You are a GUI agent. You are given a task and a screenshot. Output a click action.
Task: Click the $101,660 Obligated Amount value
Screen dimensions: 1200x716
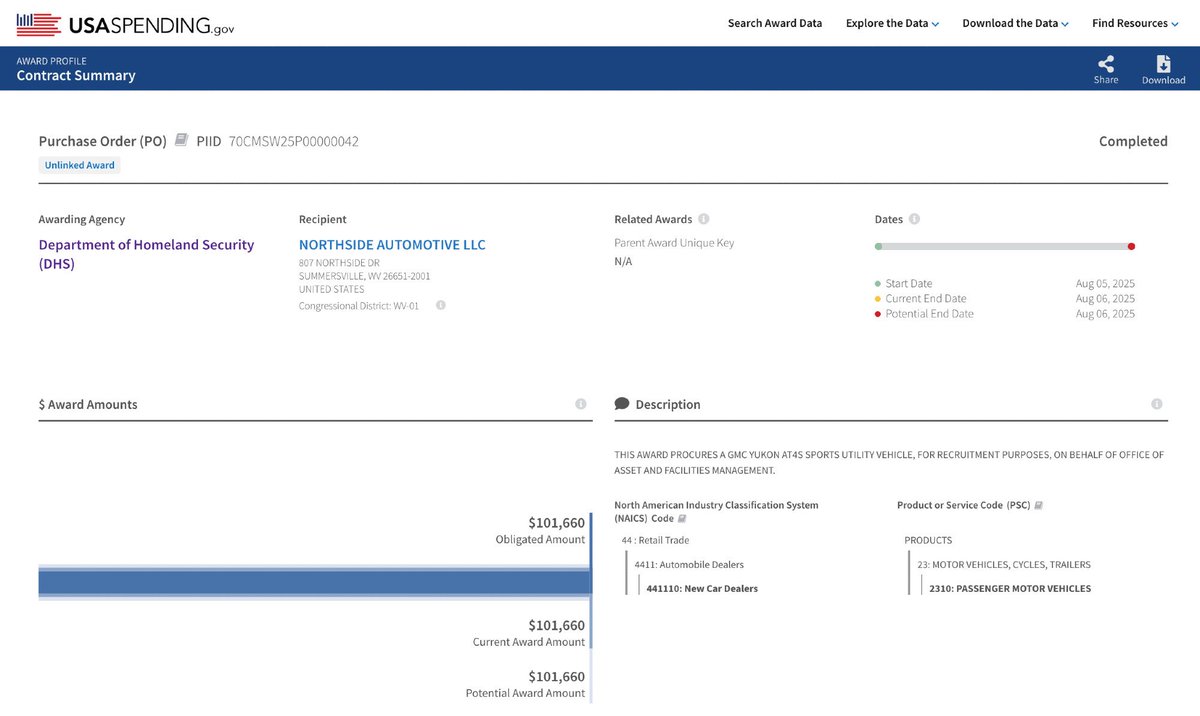click(x=556, y=522)
